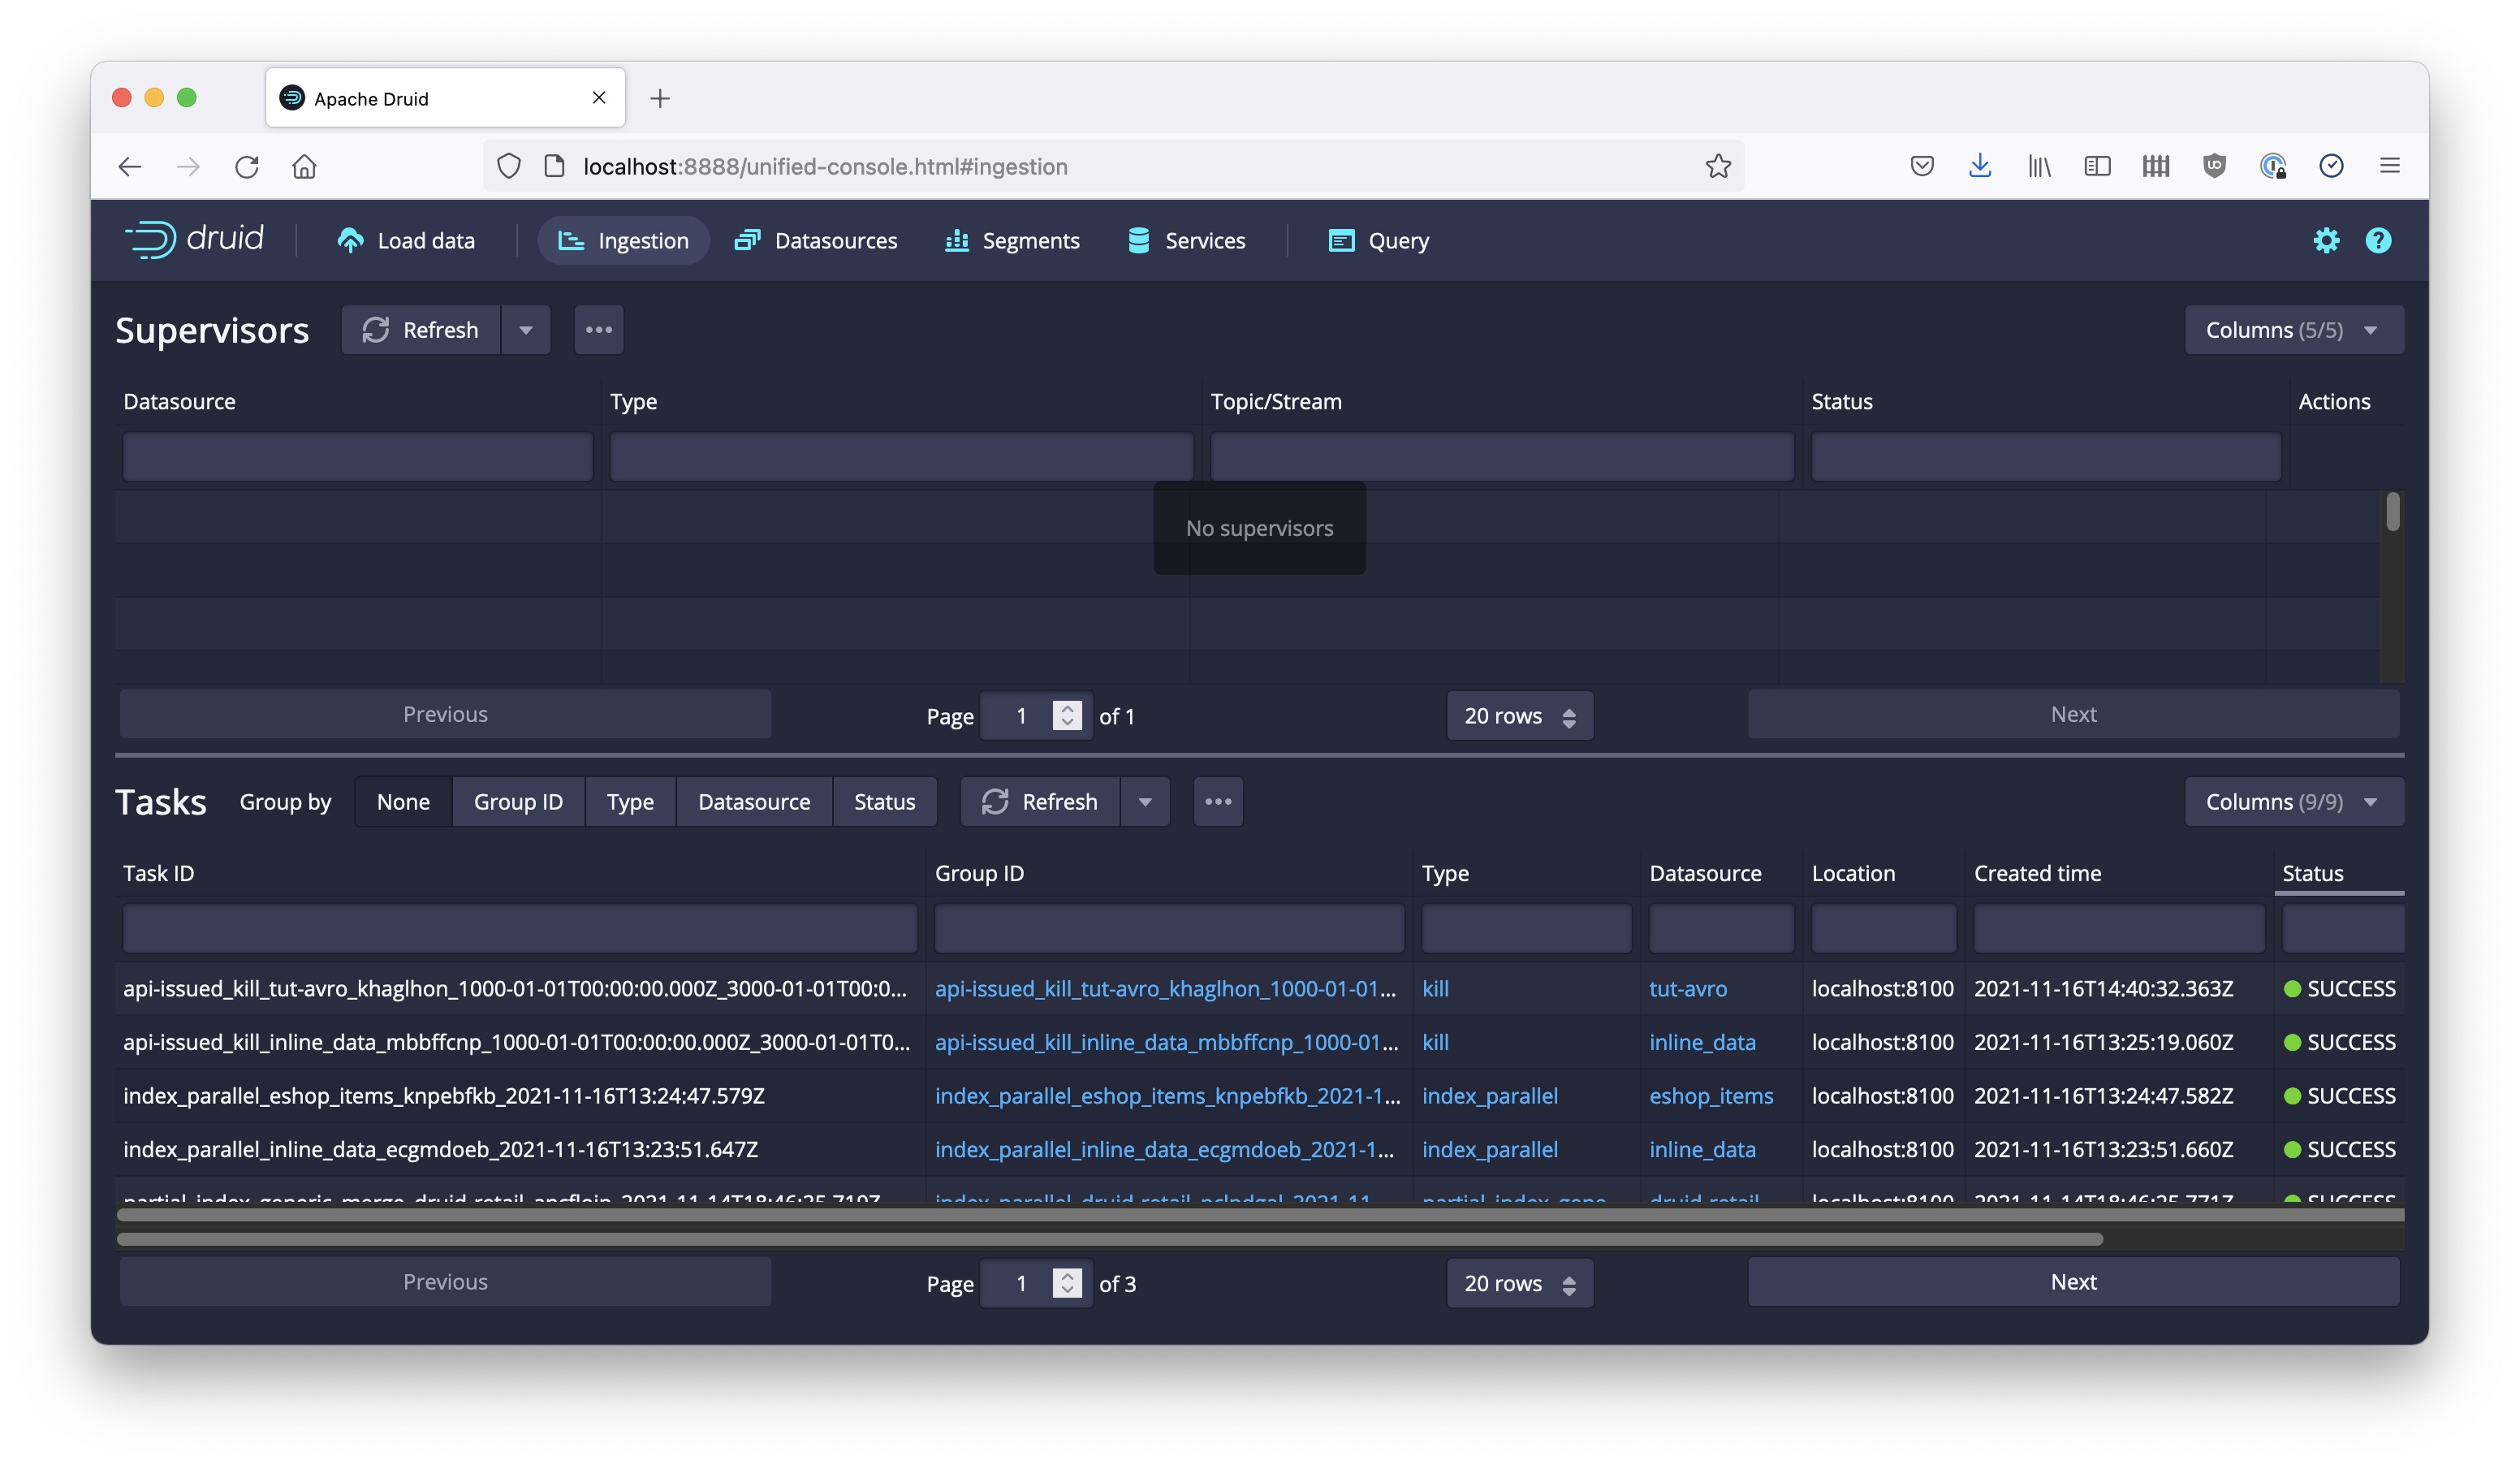
Task: Click Next button under Tasks table
Action: 2072,1282
